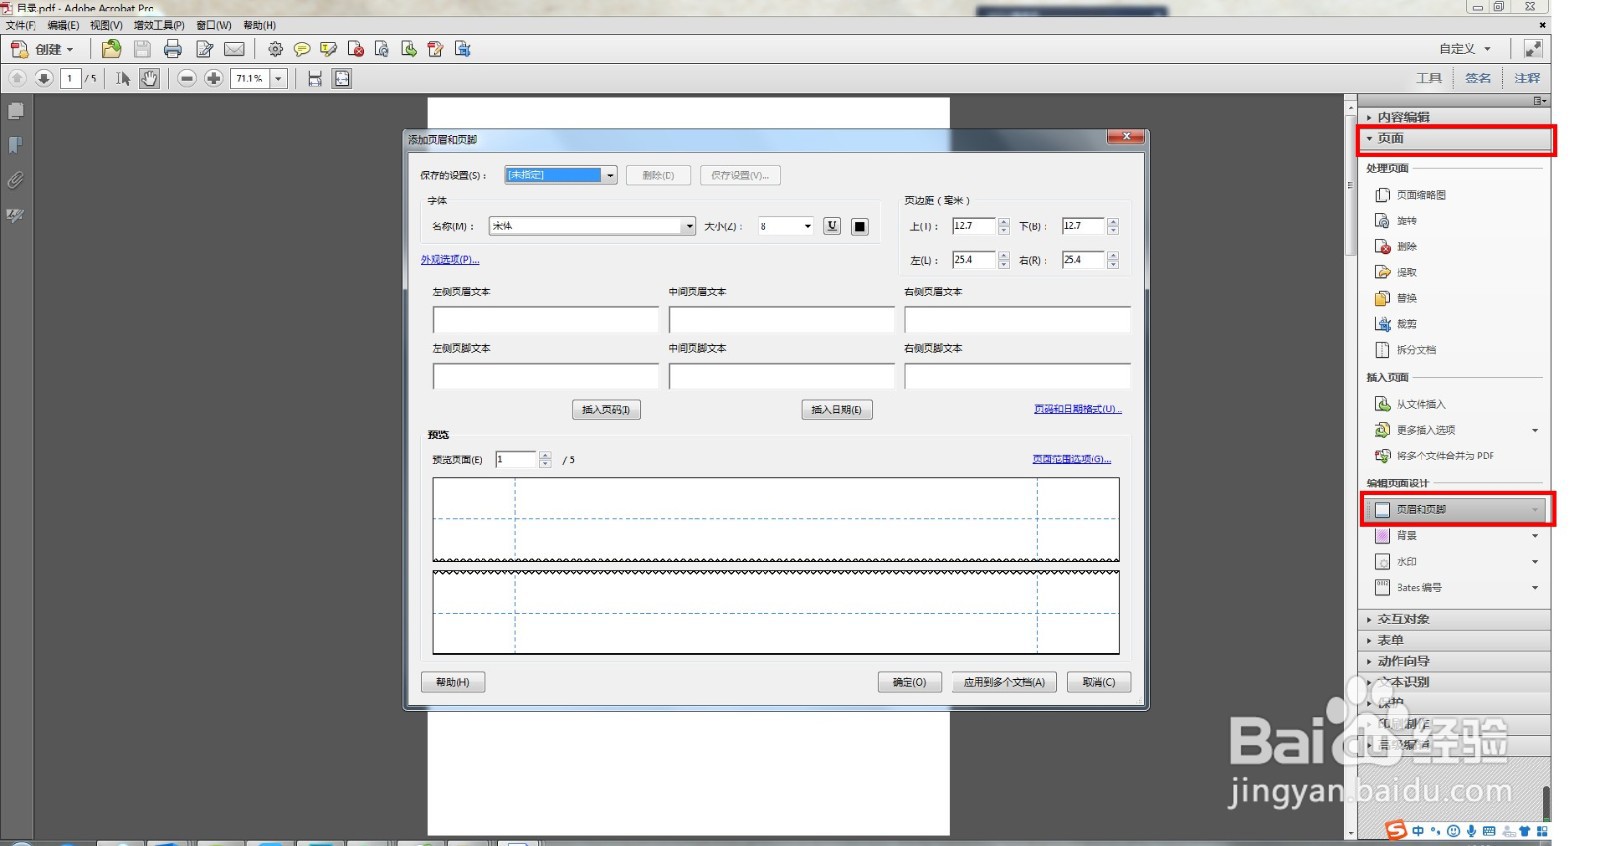The image size is (1600, 846).
Task: Open bookmarks panel in left sidebar
Action: [x=16, y=146]
